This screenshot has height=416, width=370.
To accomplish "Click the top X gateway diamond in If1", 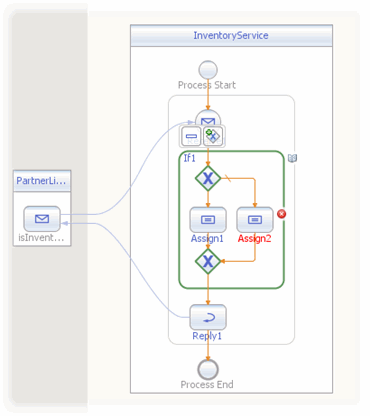I will [x=208, y=178].
